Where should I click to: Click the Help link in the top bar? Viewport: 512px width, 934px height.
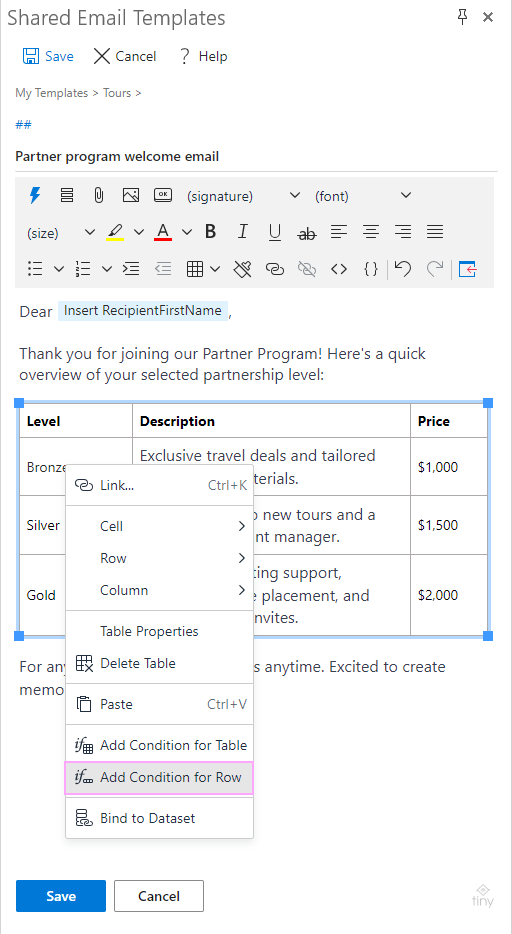[203, 57]
